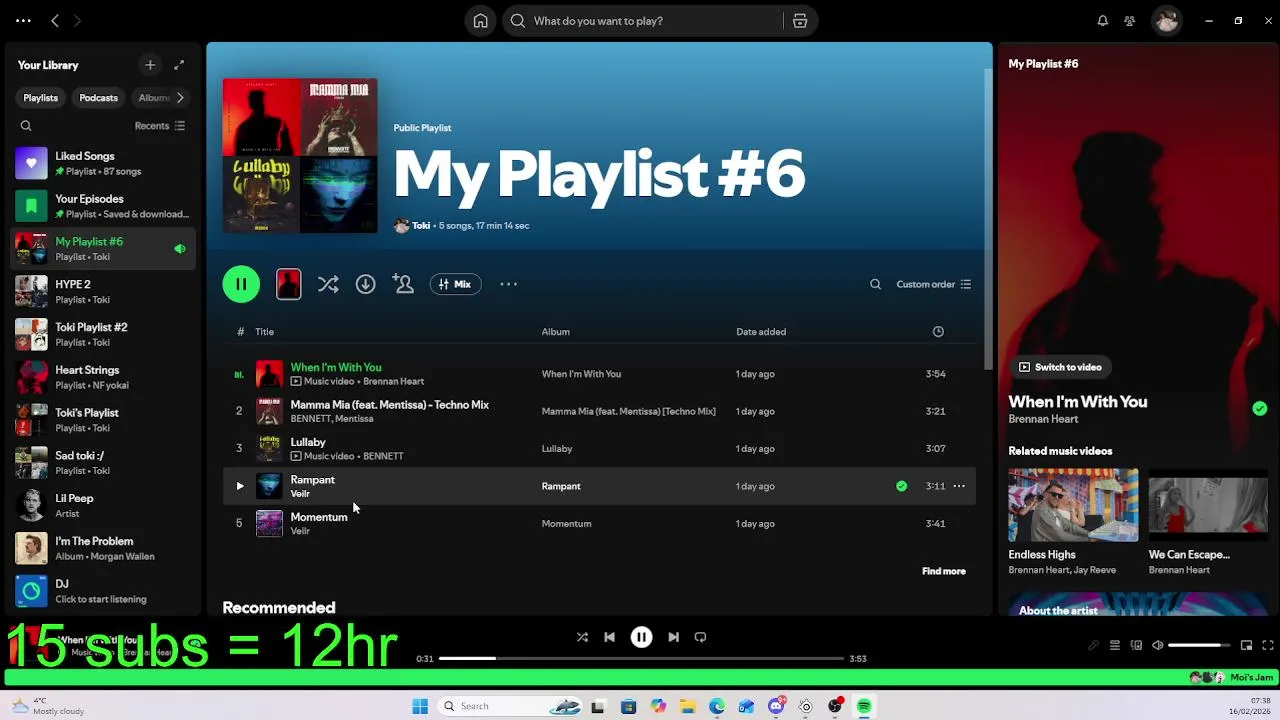The height and width of the screenshot is (720, 1280).
Task: Open the My Playlist #6 cover art
Action: [x=300, y=156]
